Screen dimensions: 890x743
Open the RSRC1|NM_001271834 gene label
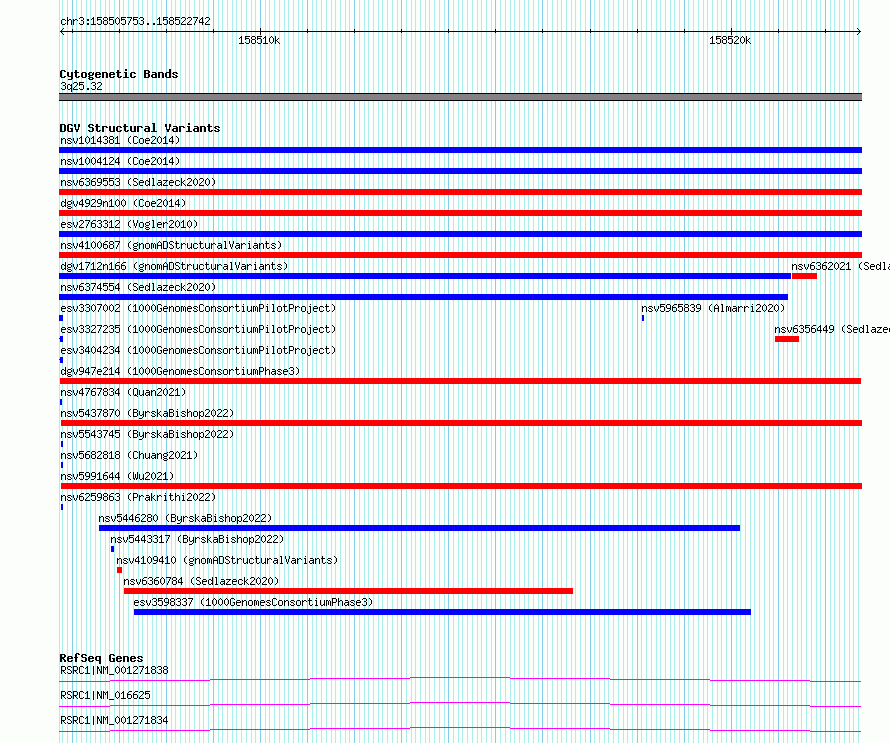(114, 720)
